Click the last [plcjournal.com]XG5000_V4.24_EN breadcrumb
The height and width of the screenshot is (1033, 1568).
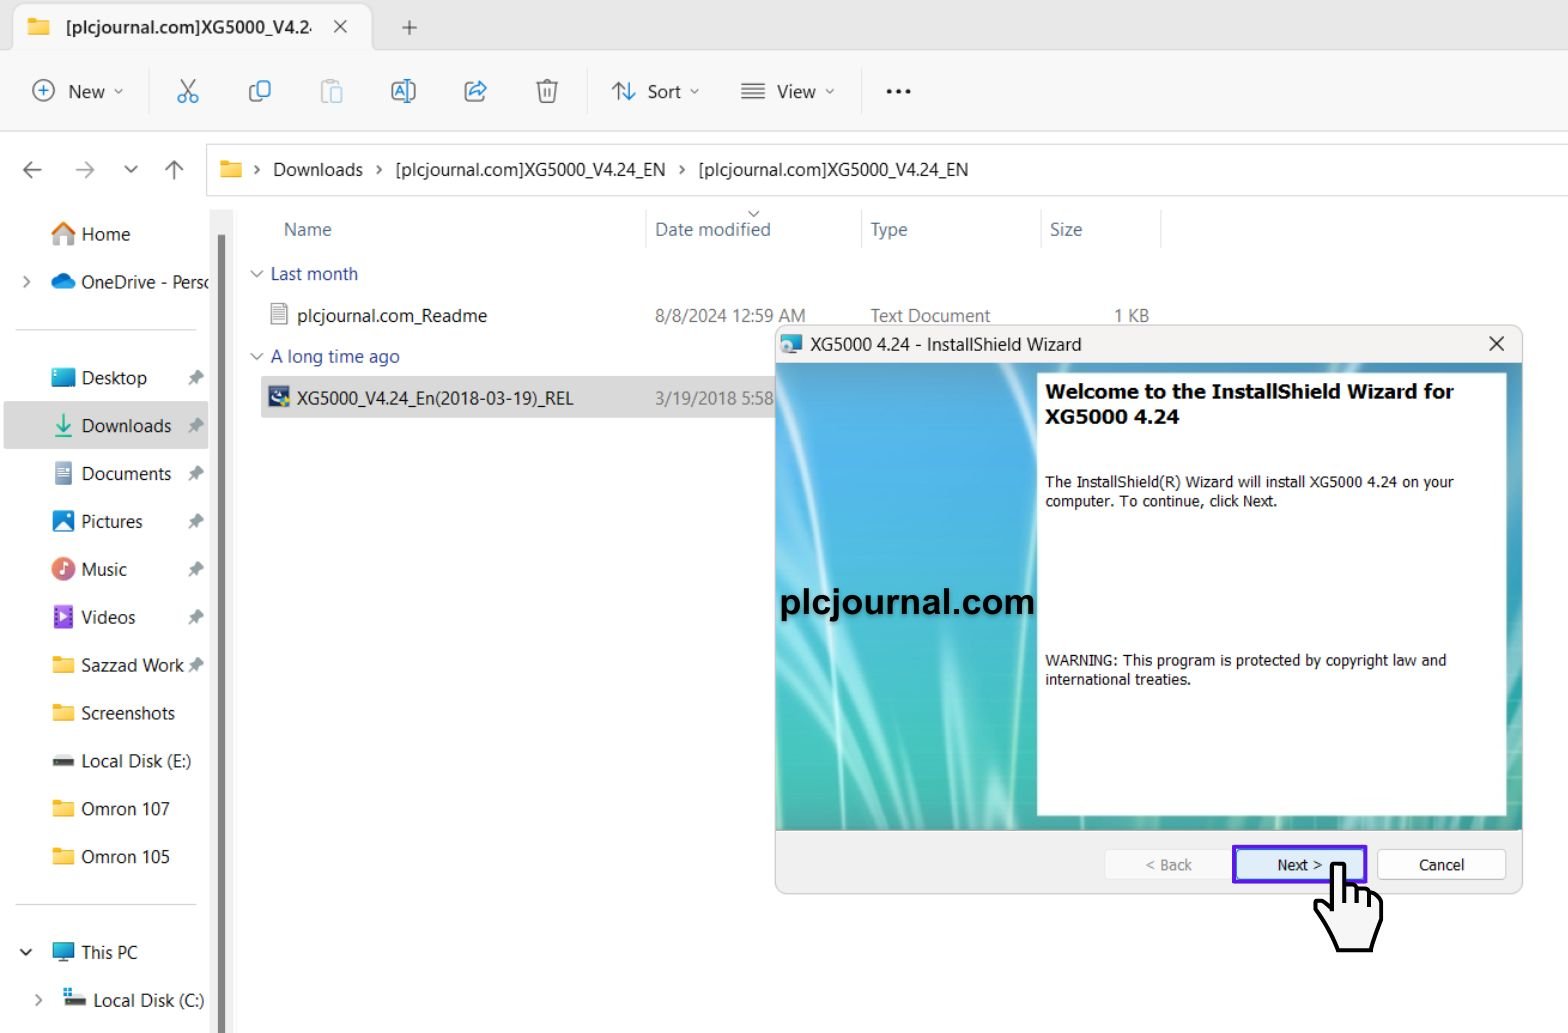point(833,170)
